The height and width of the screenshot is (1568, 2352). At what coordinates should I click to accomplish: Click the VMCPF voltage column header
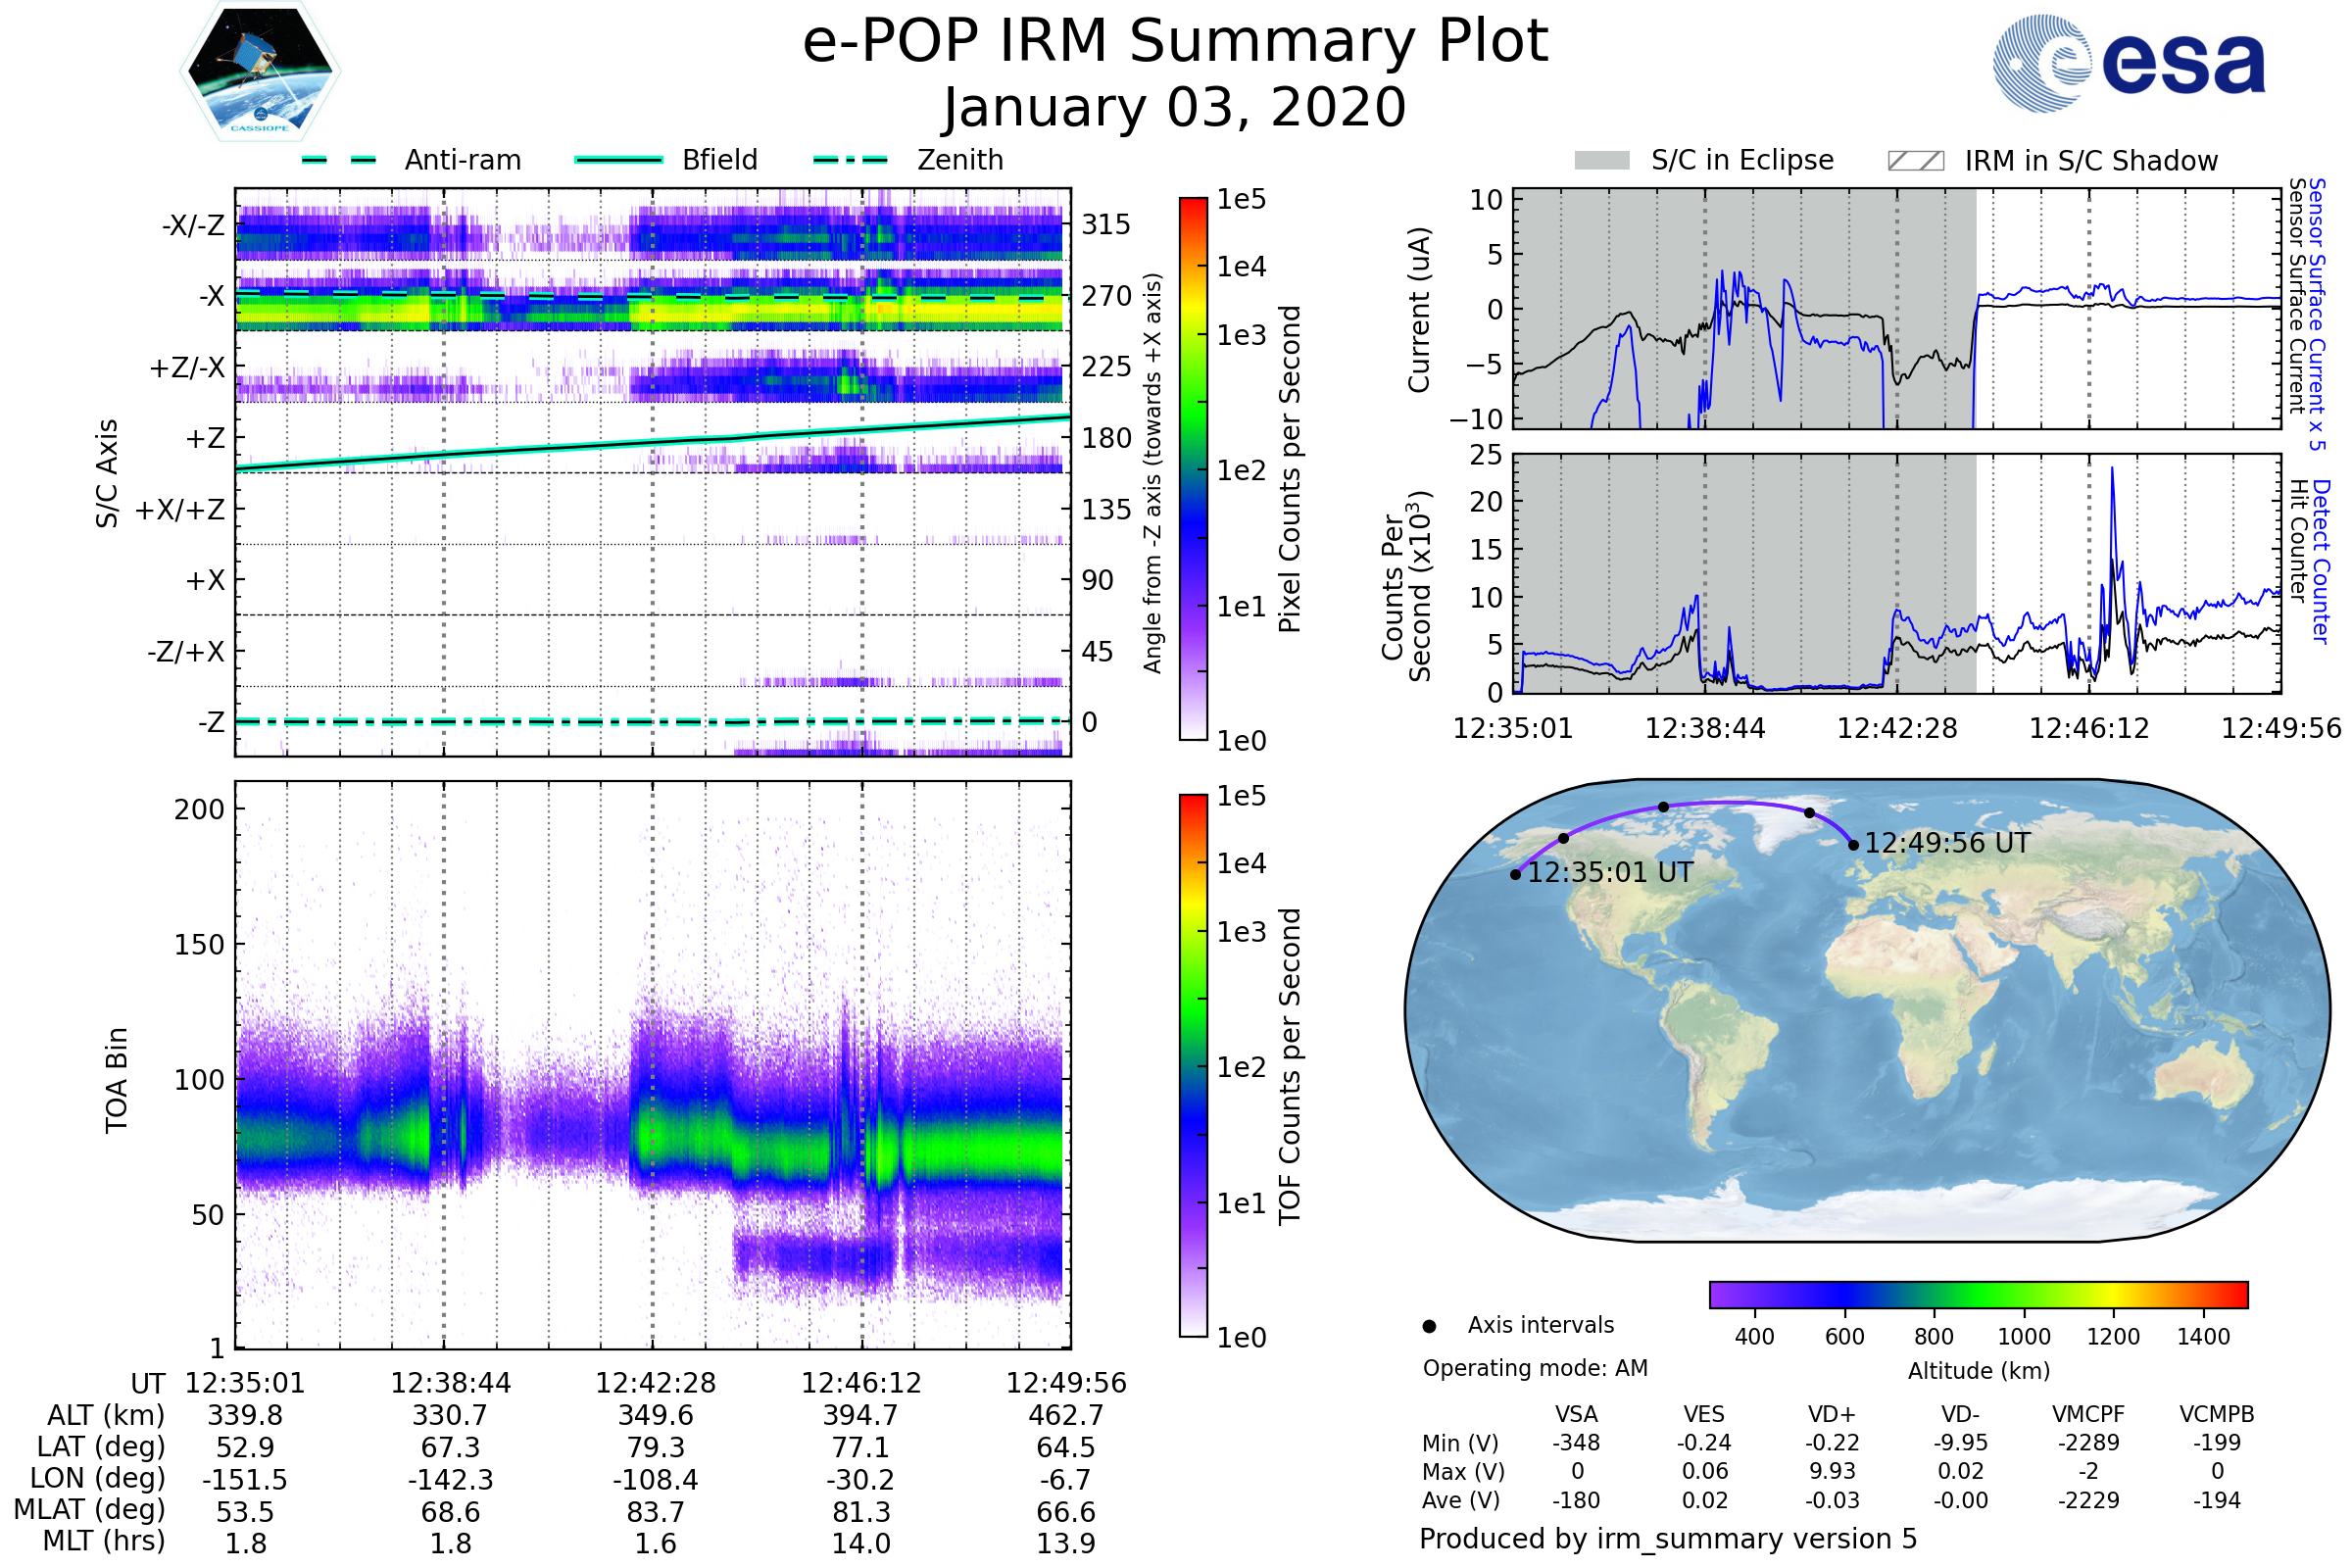[2088, 1414]
